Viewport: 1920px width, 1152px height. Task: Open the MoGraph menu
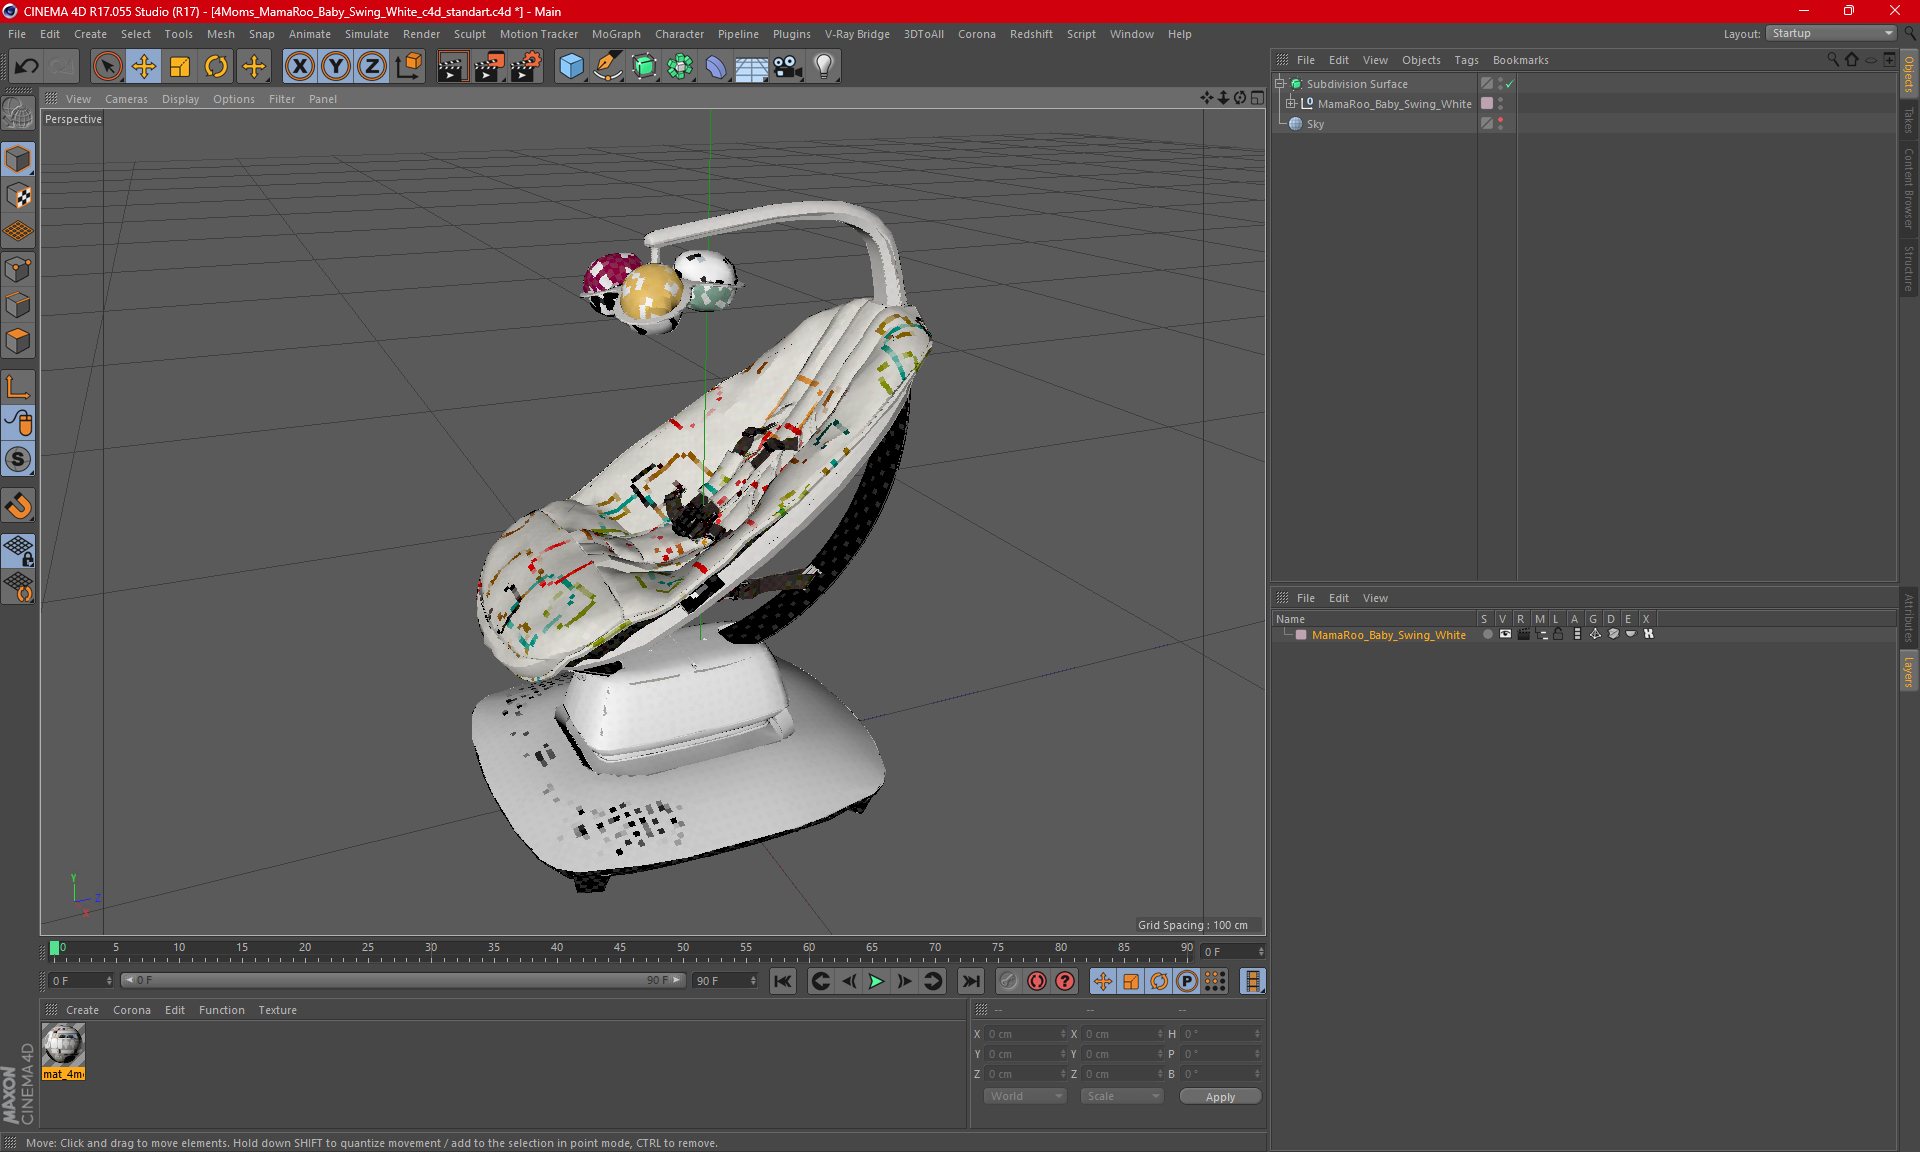point(616,34)
